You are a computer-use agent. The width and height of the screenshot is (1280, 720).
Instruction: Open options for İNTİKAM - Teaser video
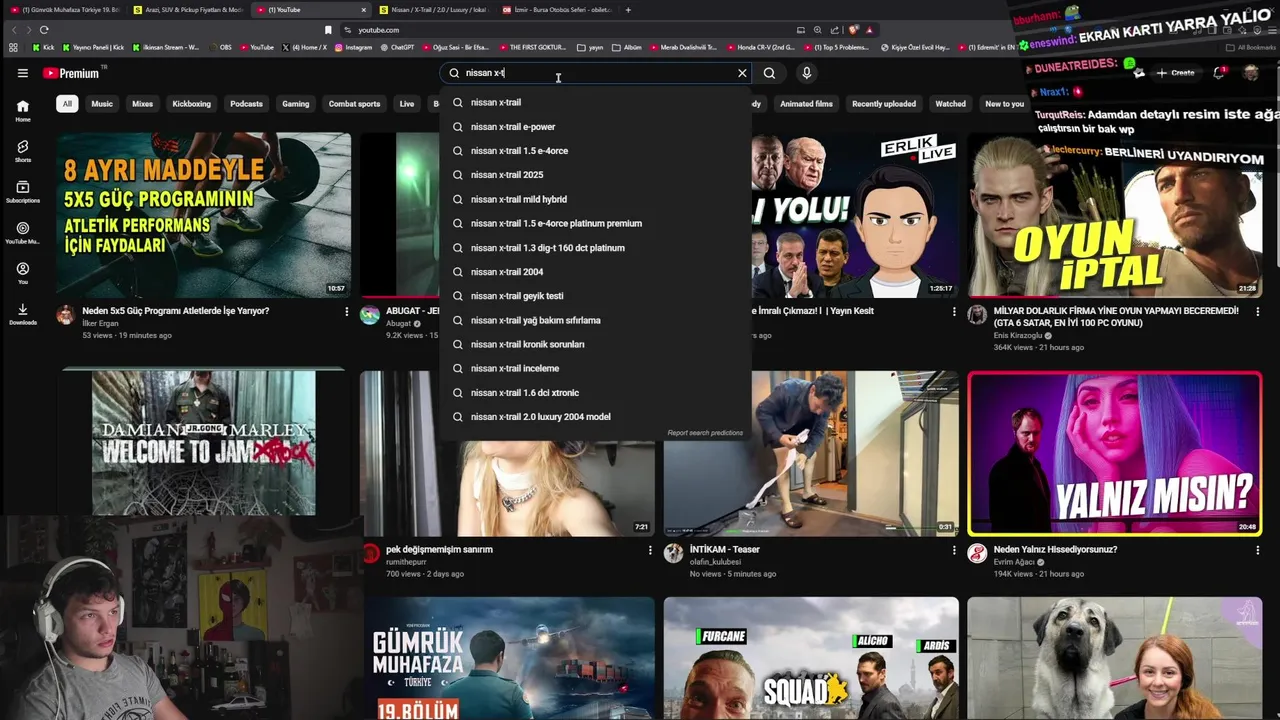954,550
